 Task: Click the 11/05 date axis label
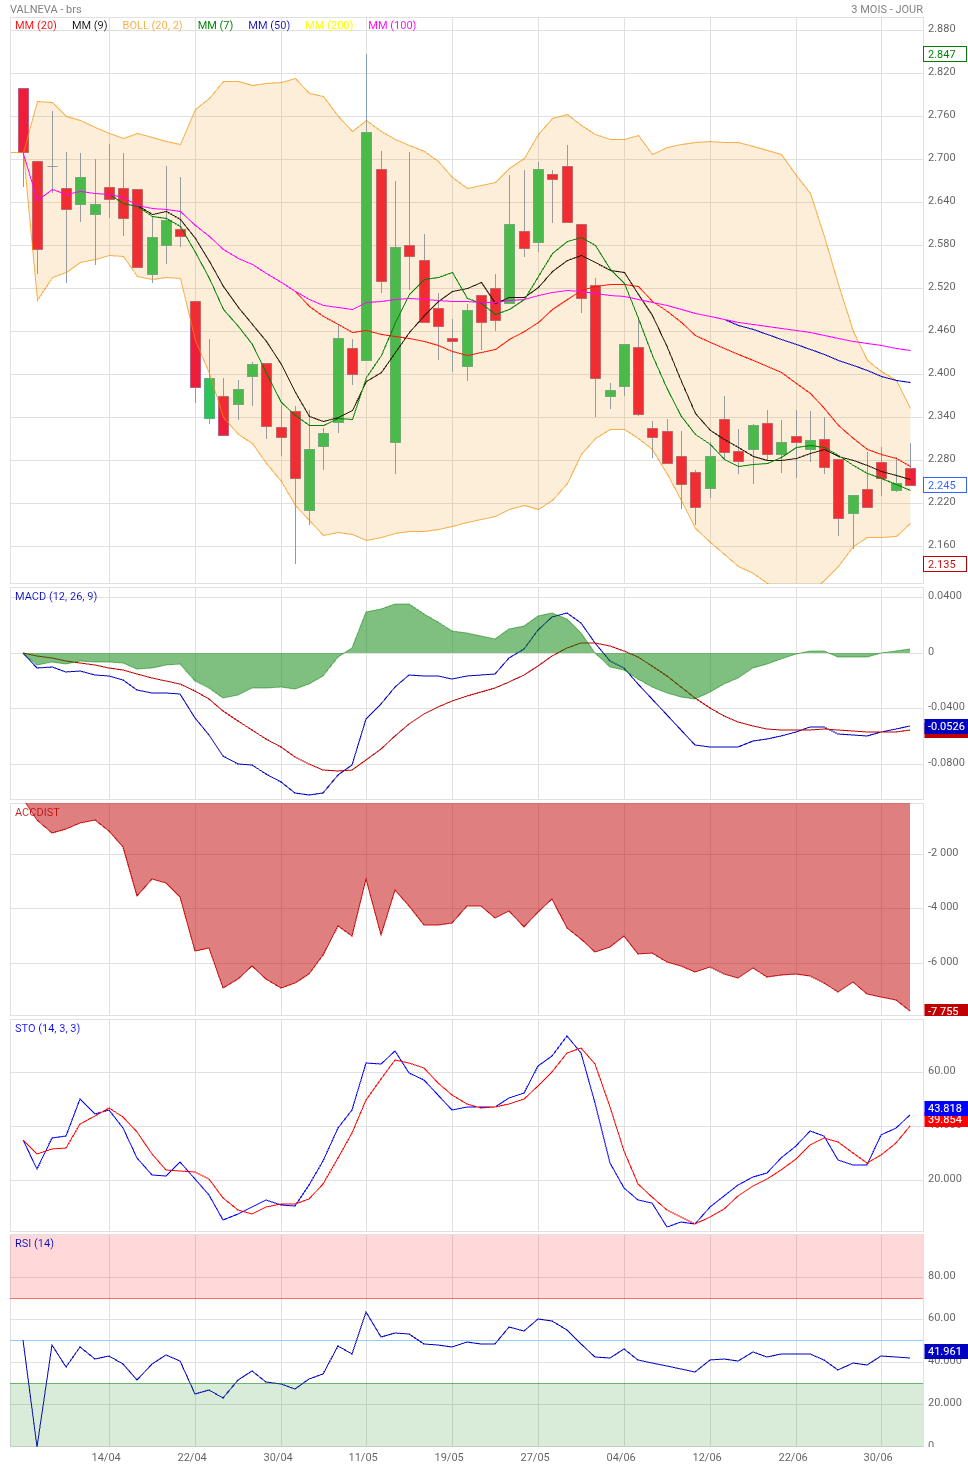363,1457
